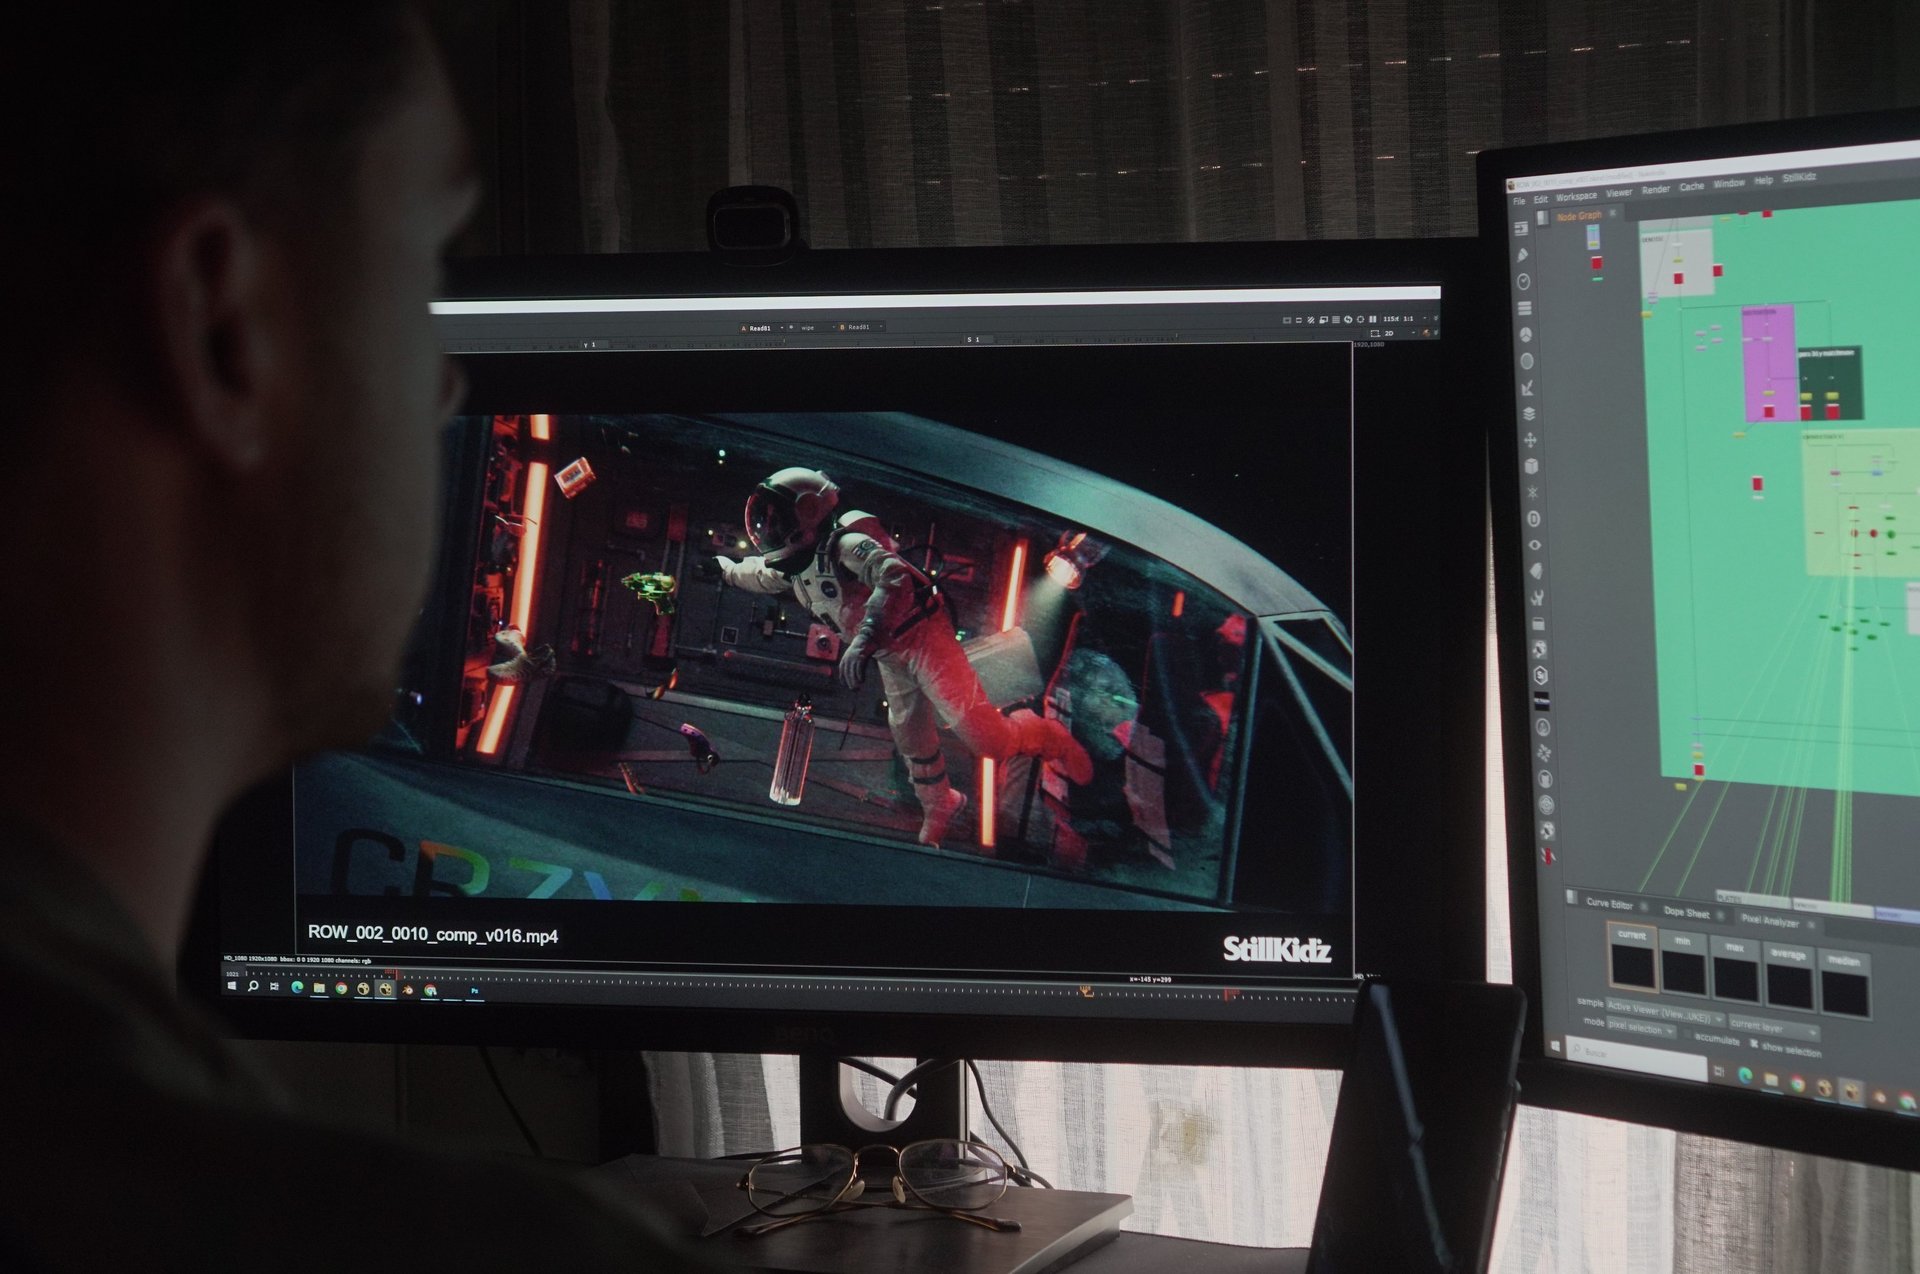
Task: Select the current color swatch
Action: 1632,957
